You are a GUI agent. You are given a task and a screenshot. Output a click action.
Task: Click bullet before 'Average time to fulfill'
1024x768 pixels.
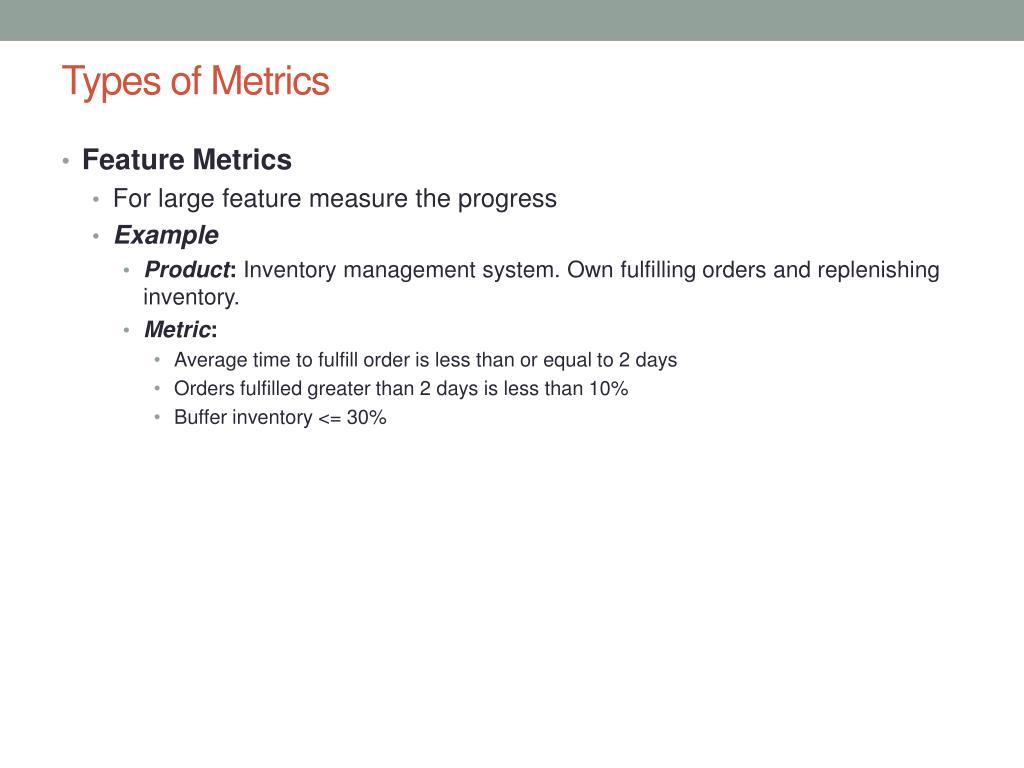click(x=157, y=360)
